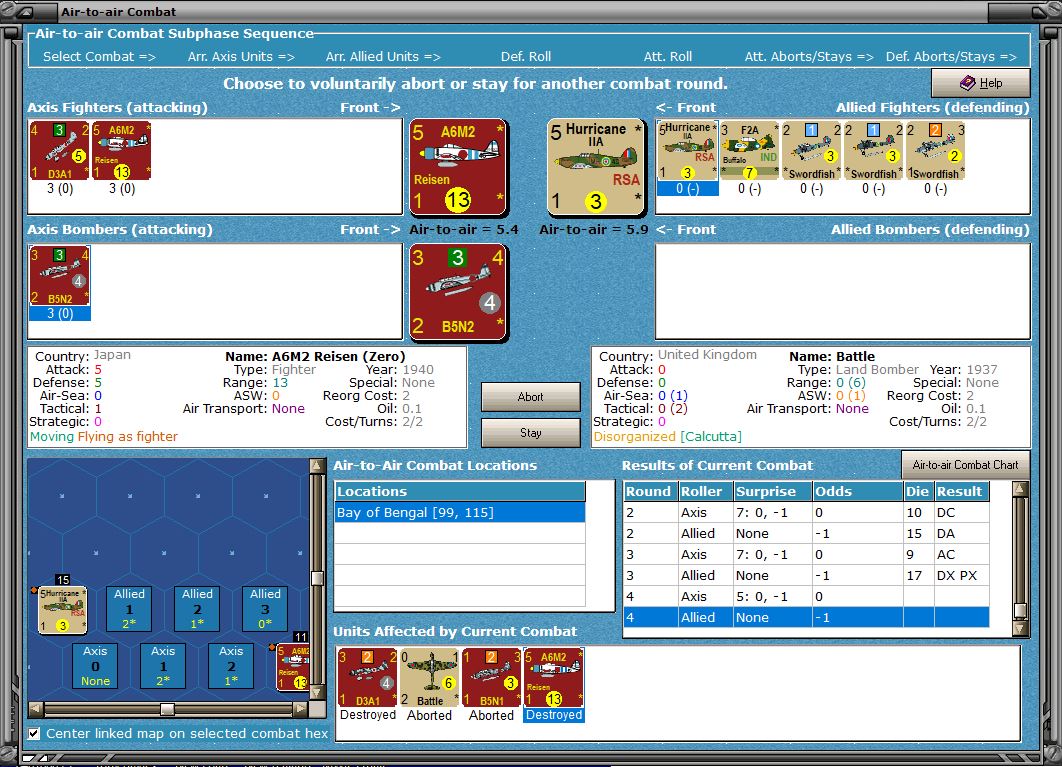Click the Att. Aborts/Stays subphase step

809,57
